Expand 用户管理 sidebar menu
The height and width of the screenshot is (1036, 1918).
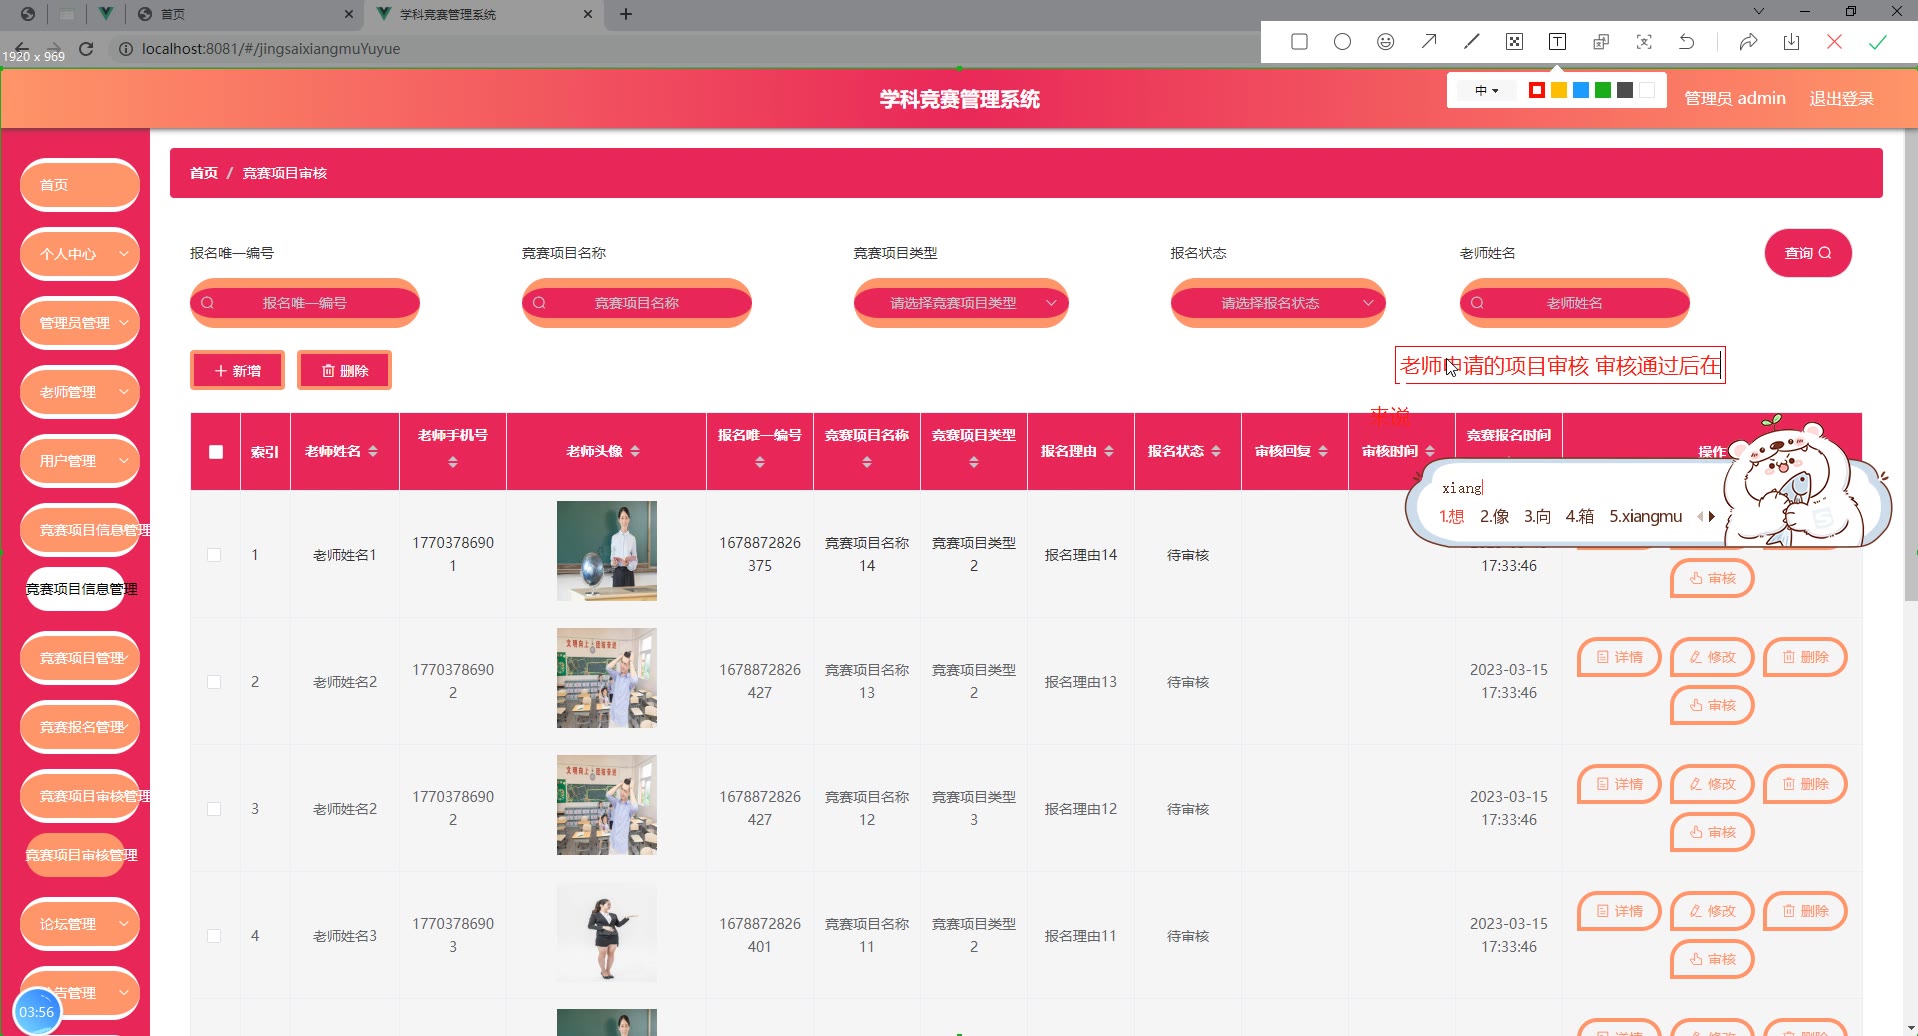coord(80,461)
